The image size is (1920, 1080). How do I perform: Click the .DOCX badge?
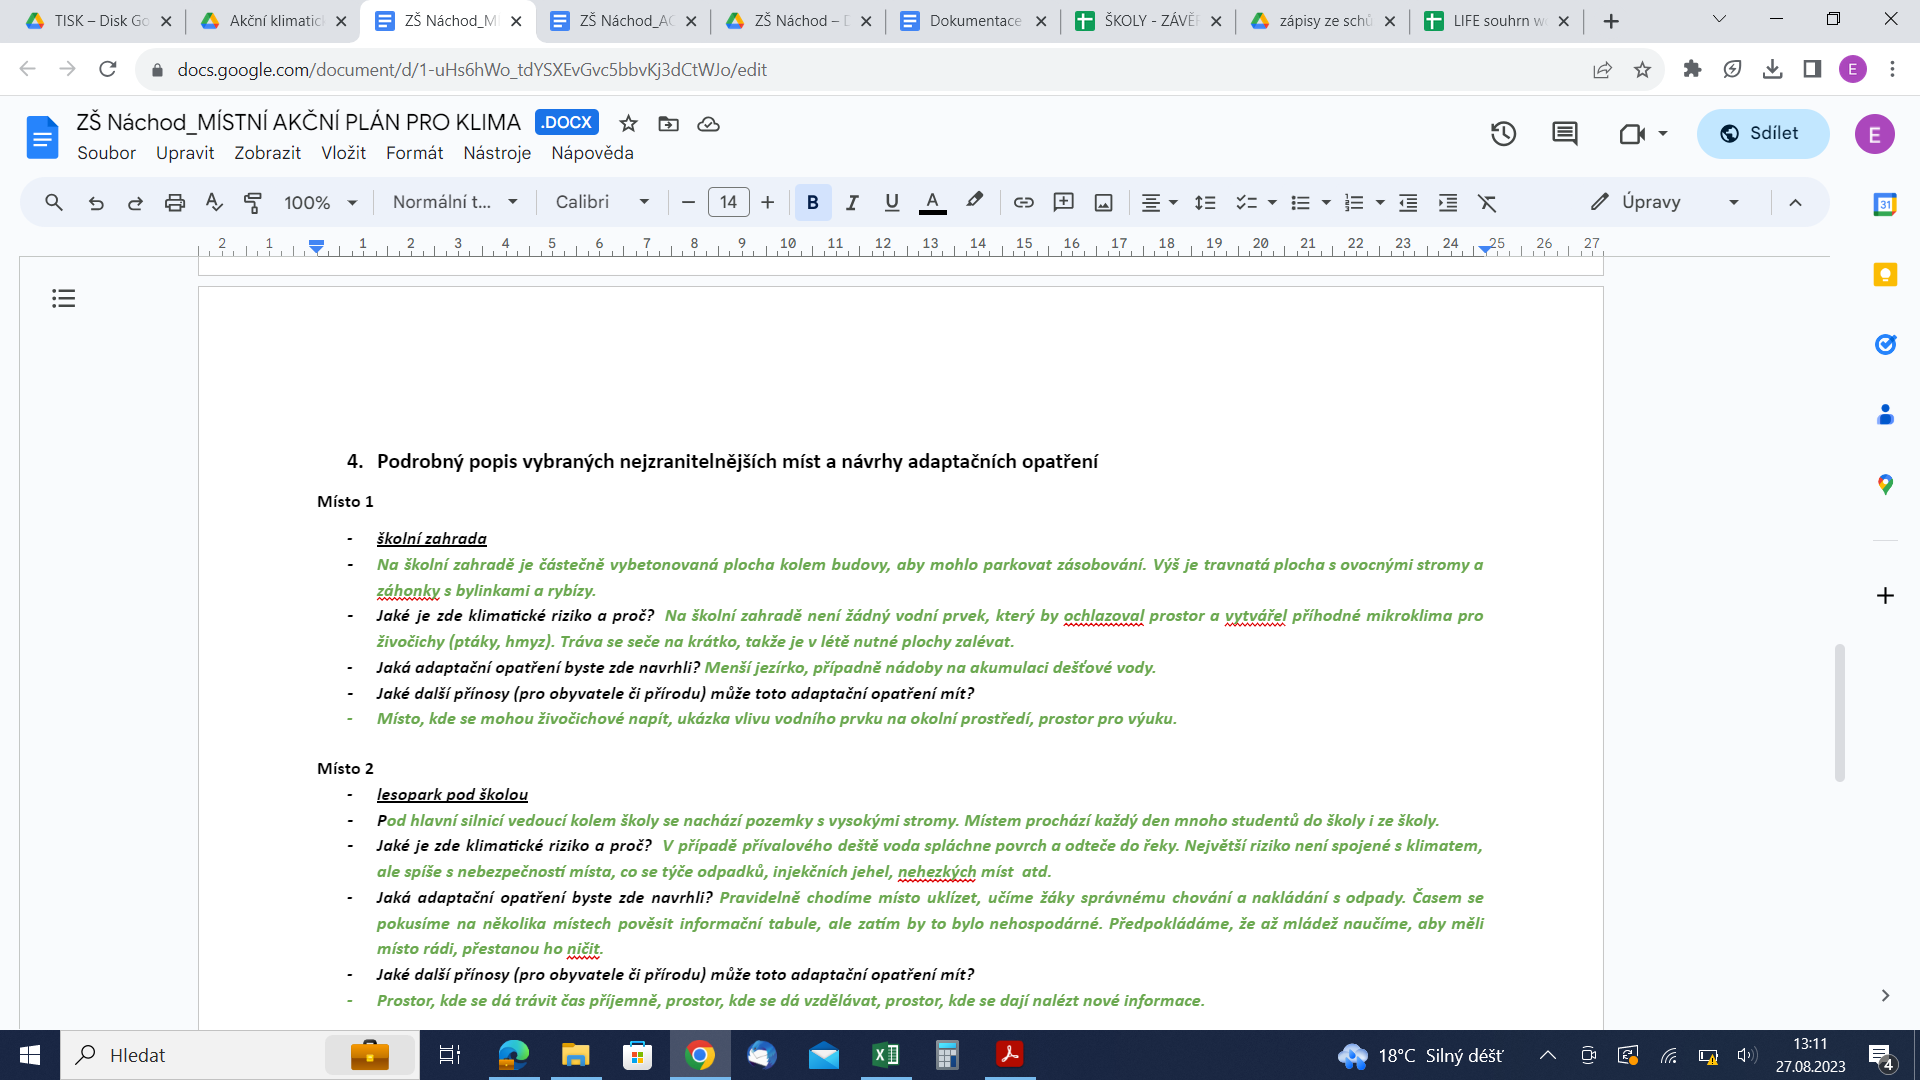(x=566, y=122)
